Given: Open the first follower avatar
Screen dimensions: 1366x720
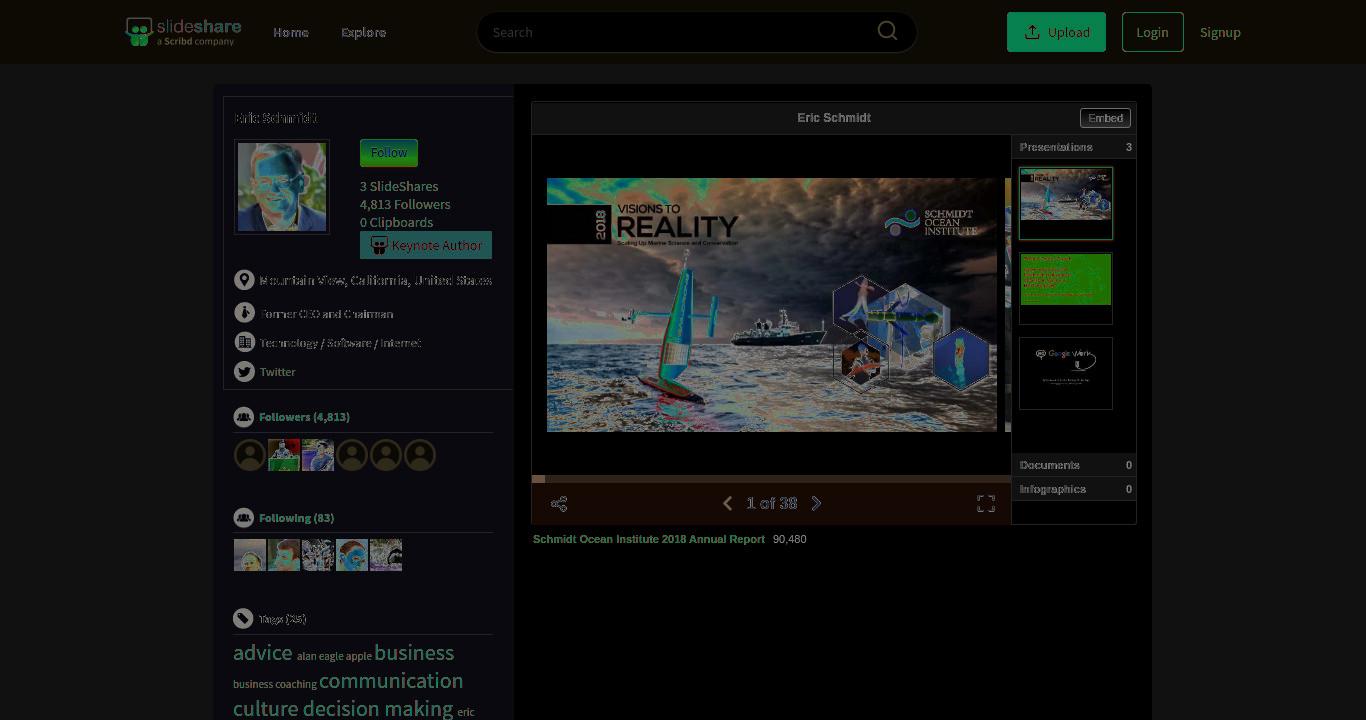Looking at the screenshot, I should [x=250, y=455].
